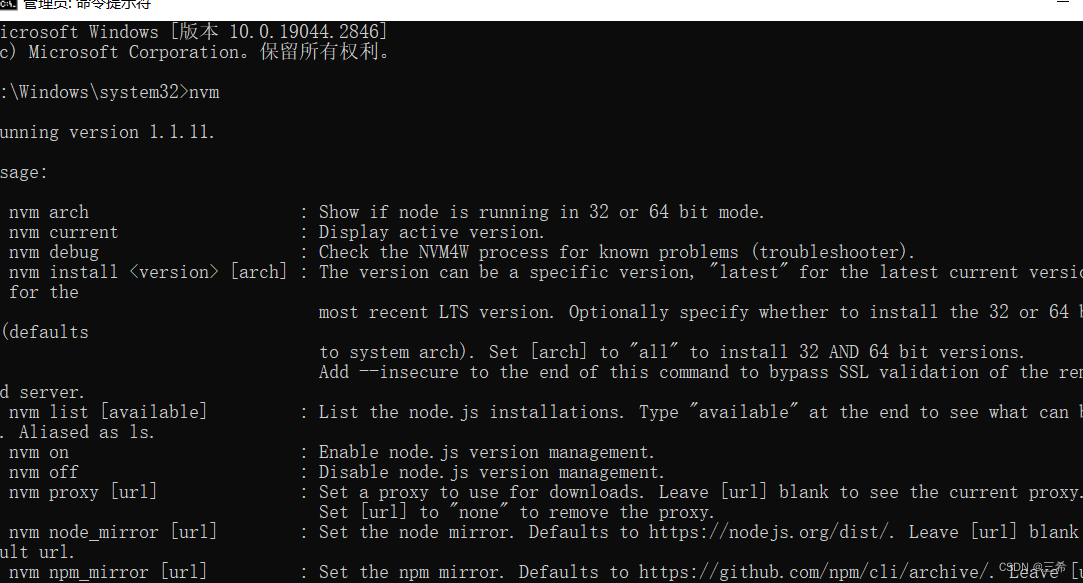Screen dimensions: 1083x583
Task: Click the Command Prompt icon in the title bar
Action: click(10, 5)
